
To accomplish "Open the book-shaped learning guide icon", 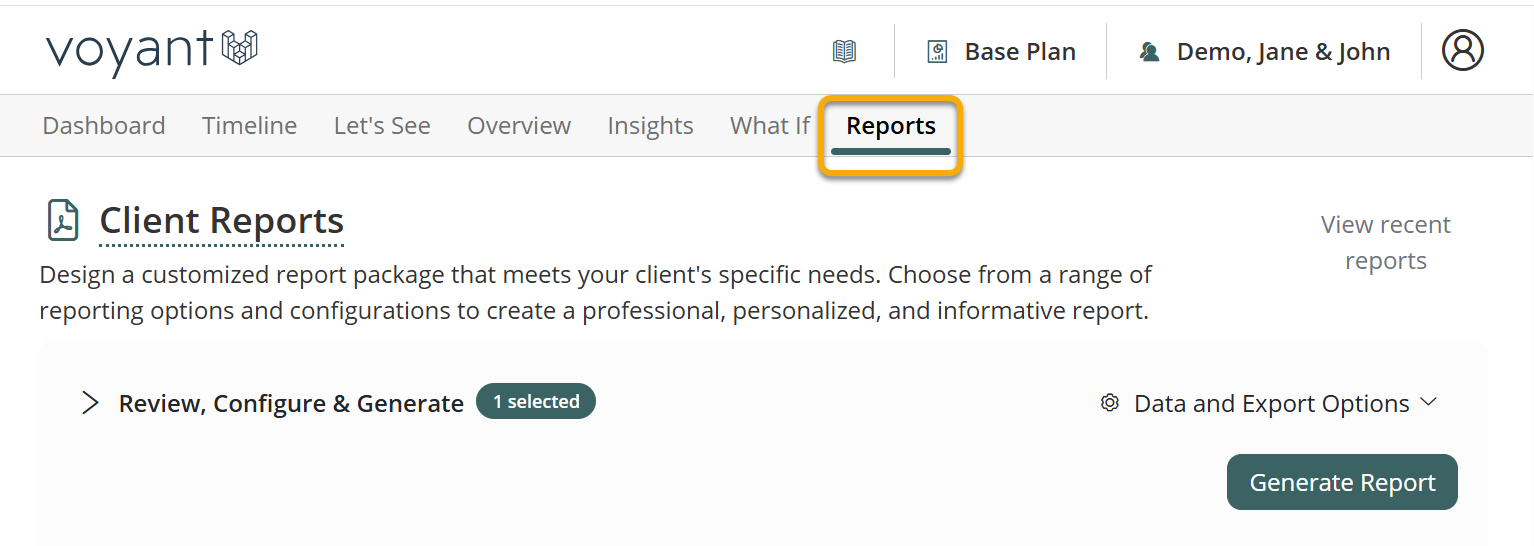I will 844,52.
